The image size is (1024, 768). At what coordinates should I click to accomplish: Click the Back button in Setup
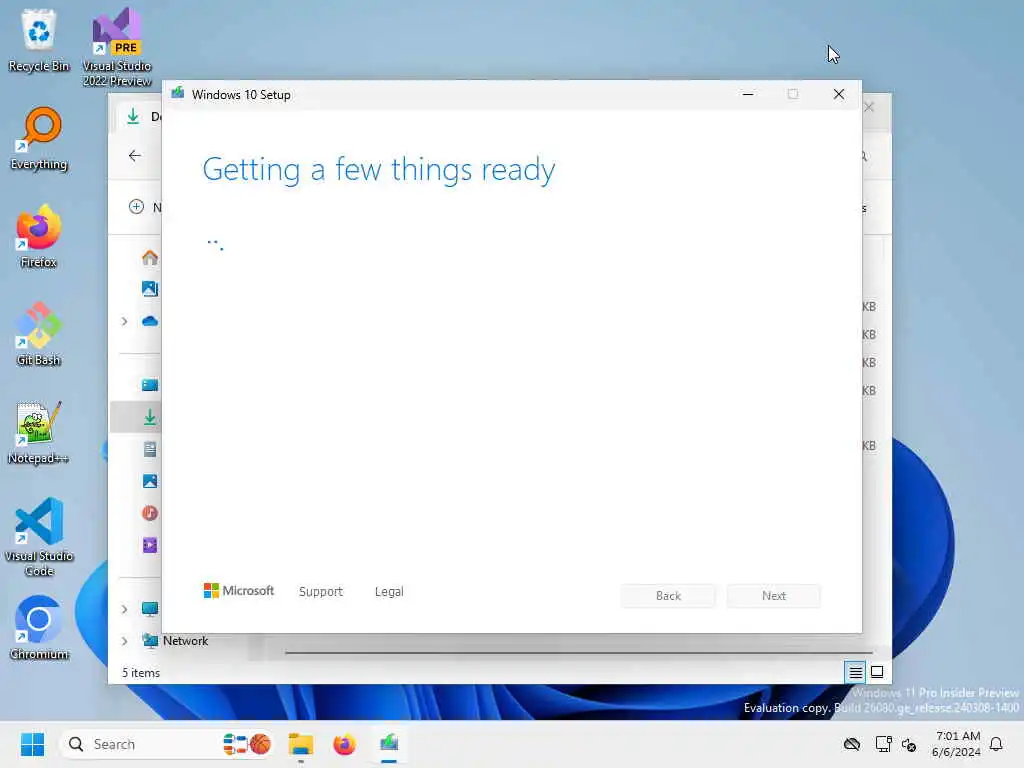tap(668, 596)
